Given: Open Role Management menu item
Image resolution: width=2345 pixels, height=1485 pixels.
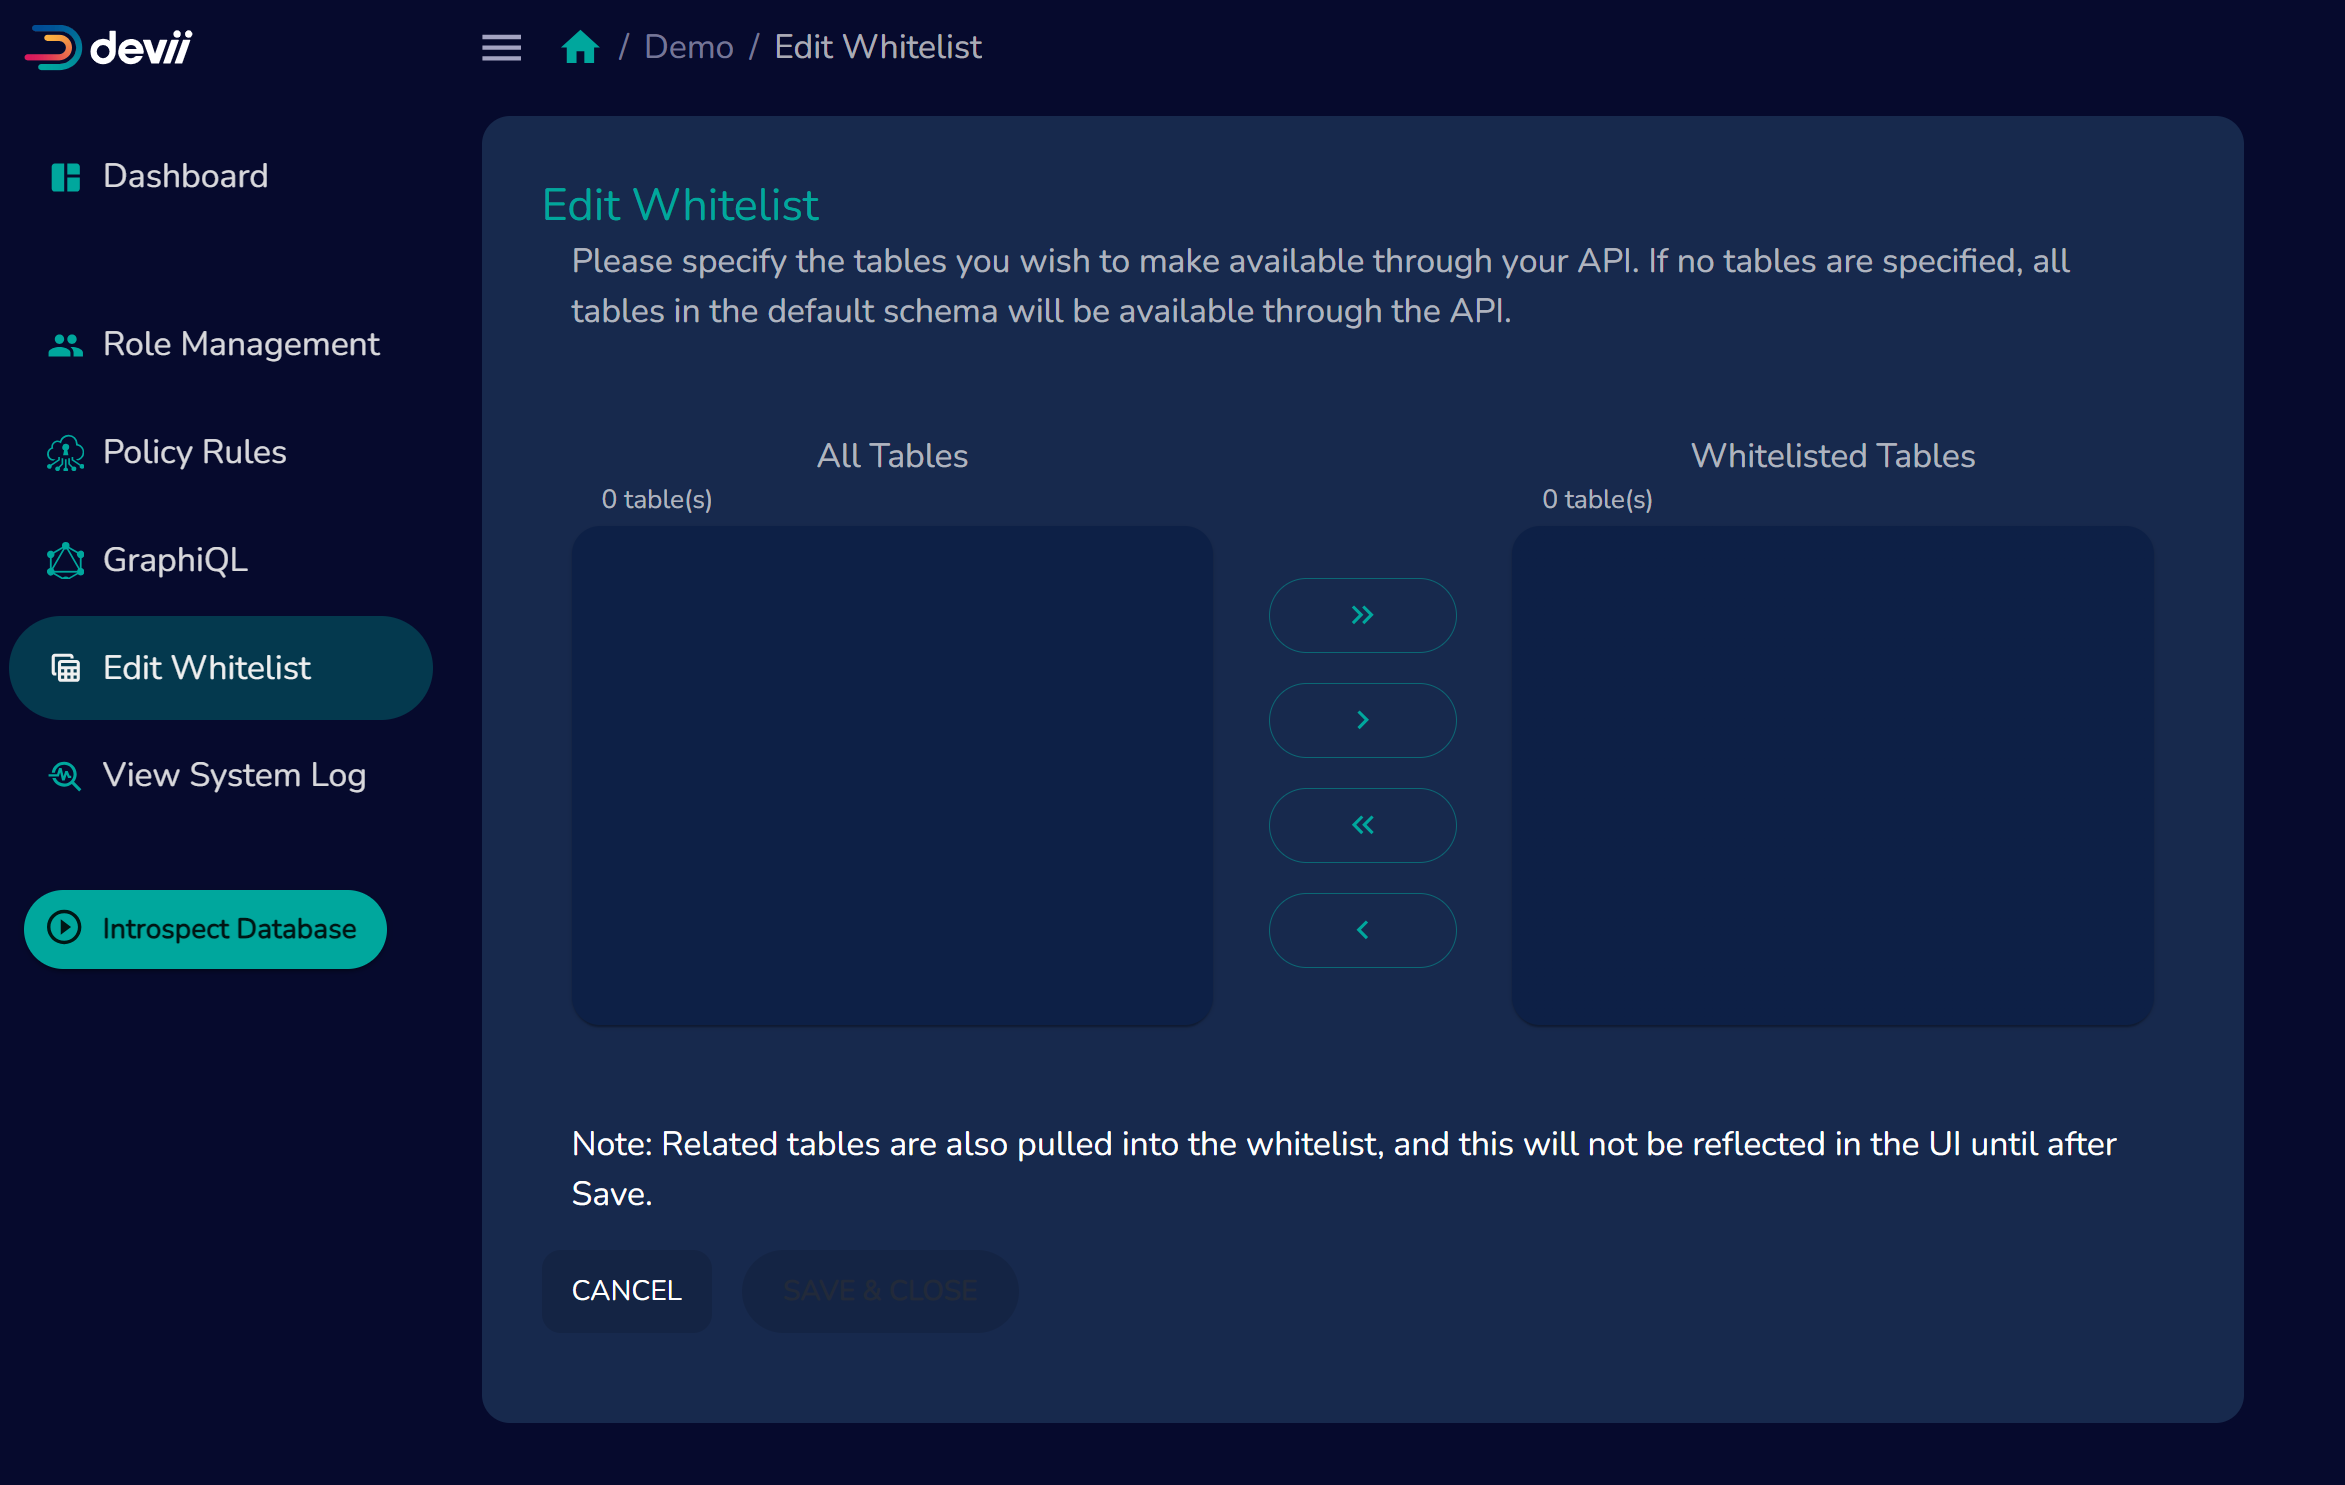Looking at the screenshot, I should click(x=241, y=345).
